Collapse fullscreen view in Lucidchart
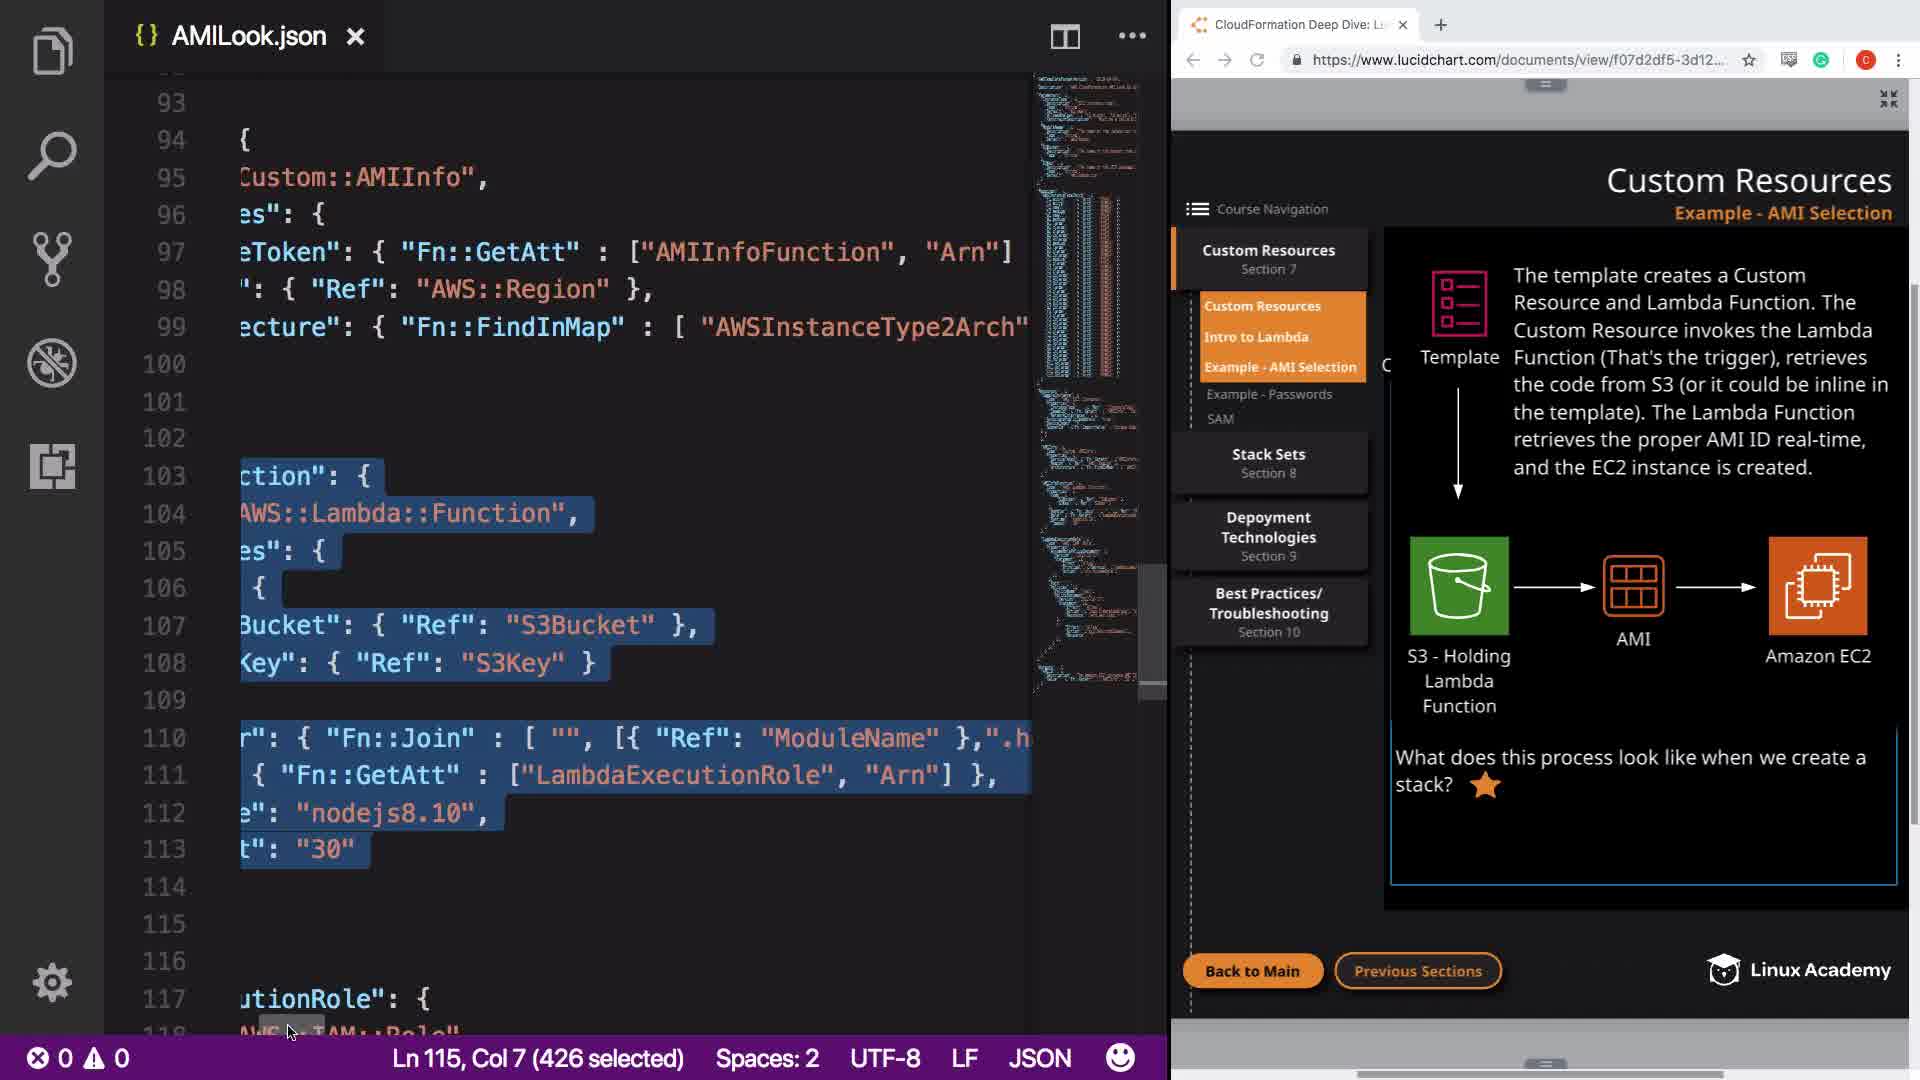 click(1888, 99)
